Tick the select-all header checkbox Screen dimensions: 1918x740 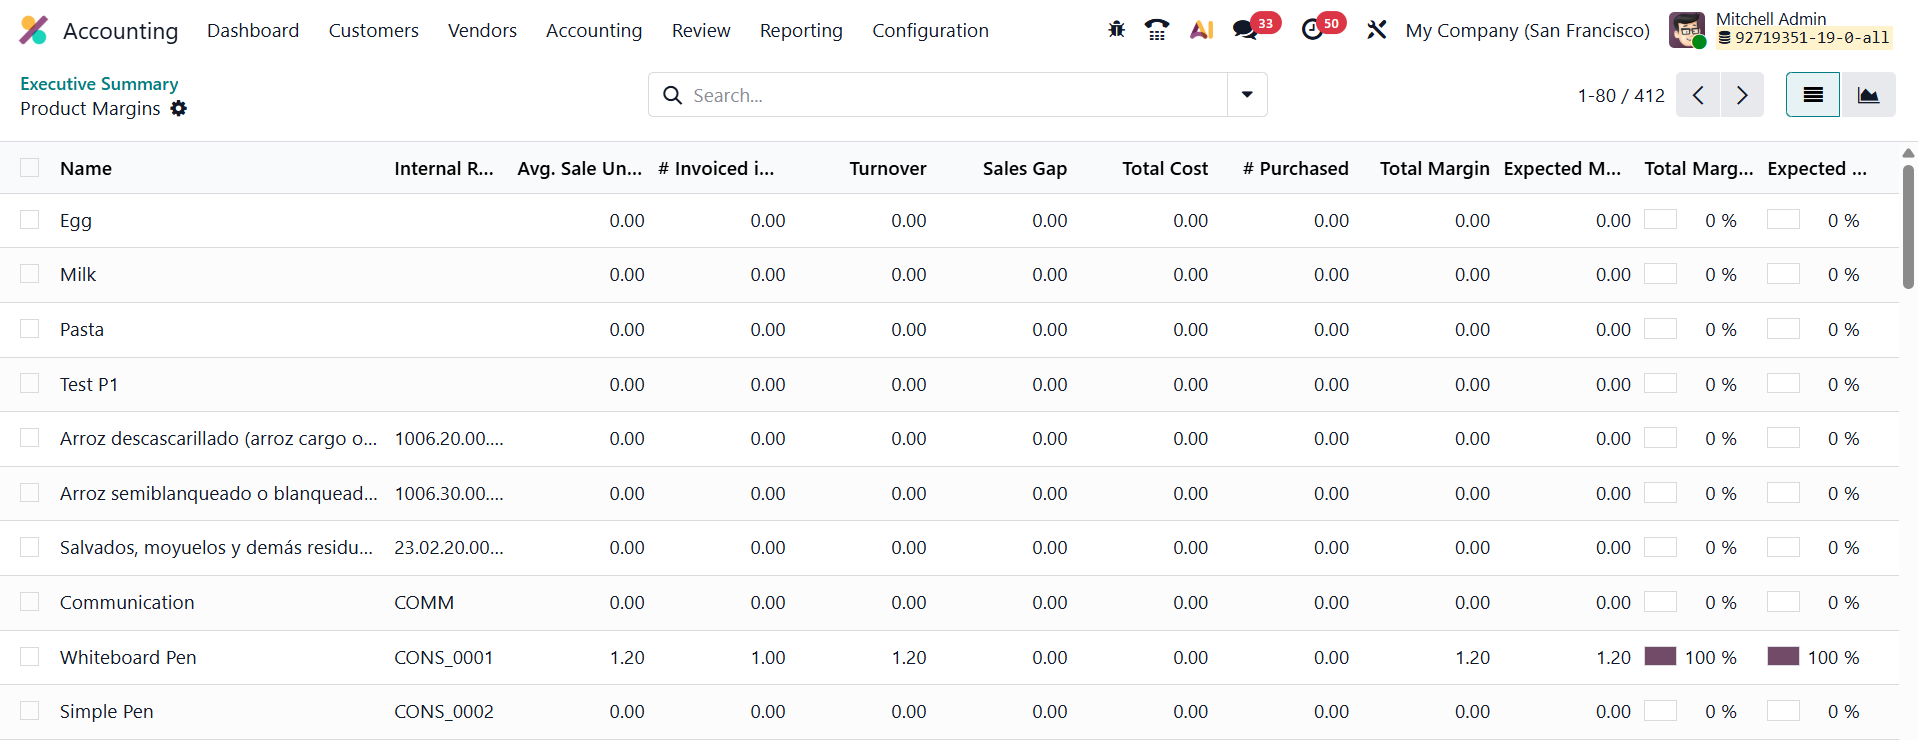point(30,168)
